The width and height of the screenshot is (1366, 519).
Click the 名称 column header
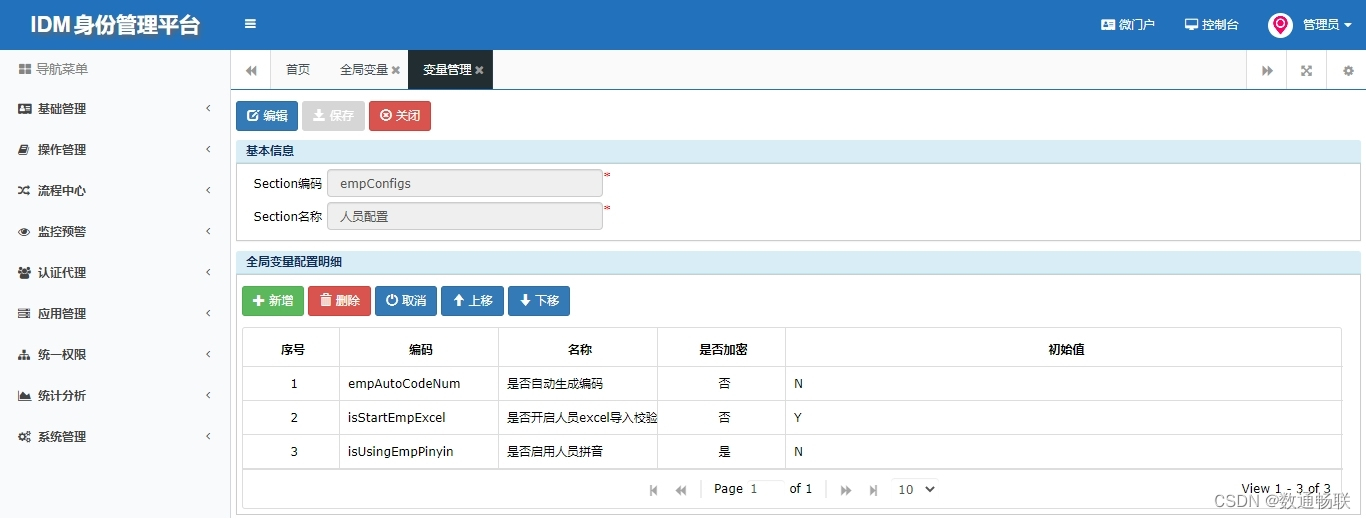(x=579, y=350)
